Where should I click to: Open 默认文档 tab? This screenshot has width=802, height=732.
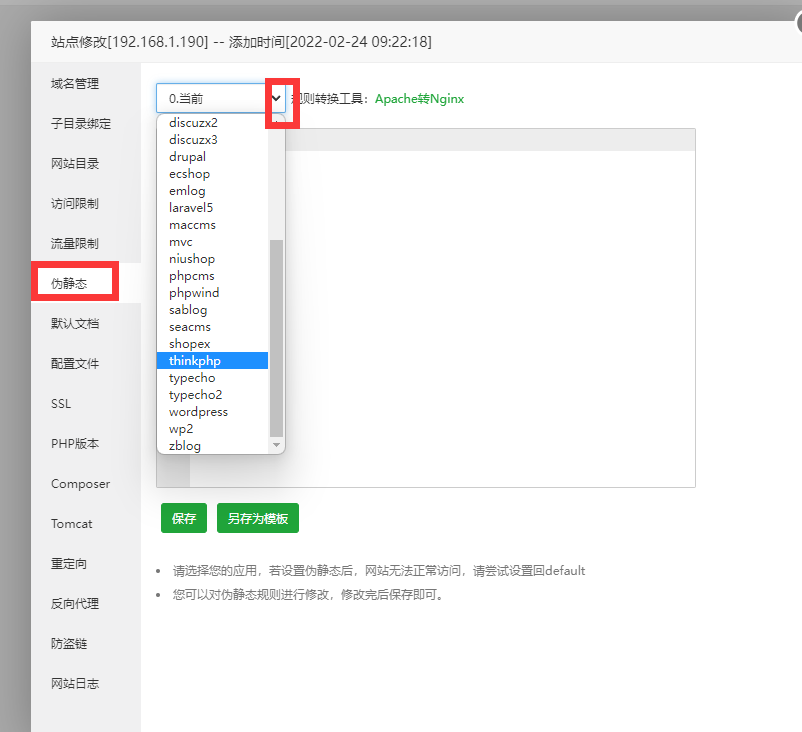pyautogui.click(x=75, y=323)
